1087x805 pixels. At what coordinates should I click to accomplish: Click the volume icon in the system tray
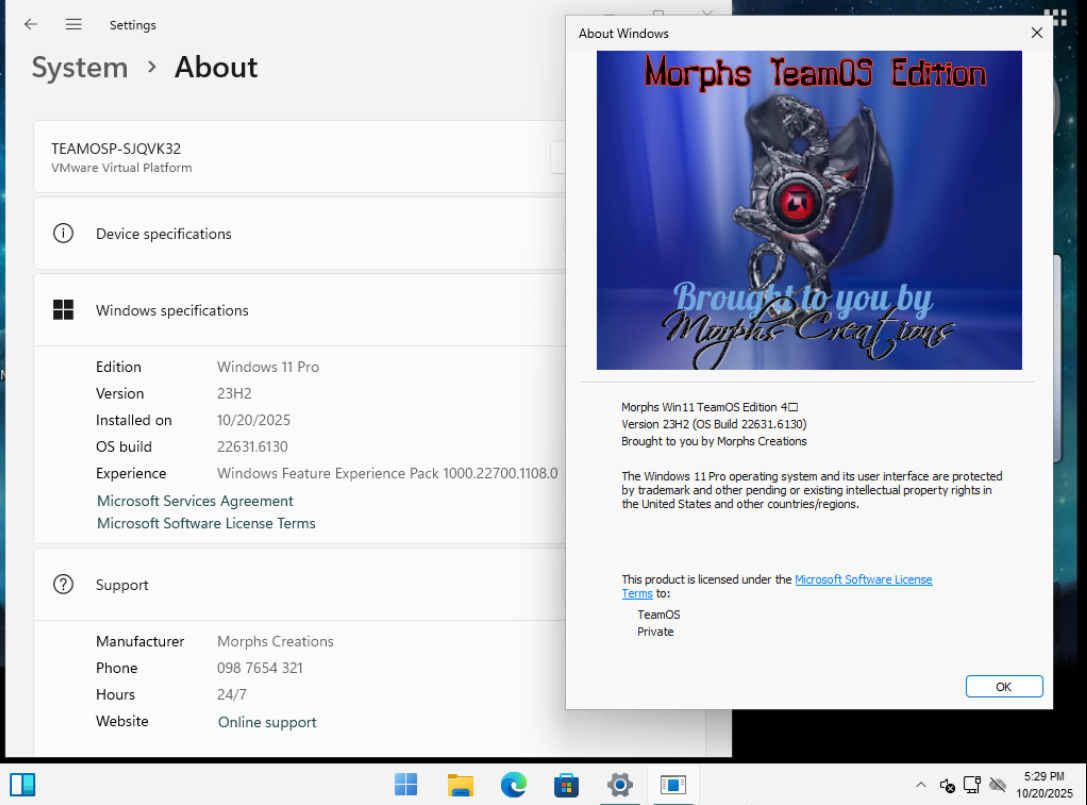(x=947, y=785)
